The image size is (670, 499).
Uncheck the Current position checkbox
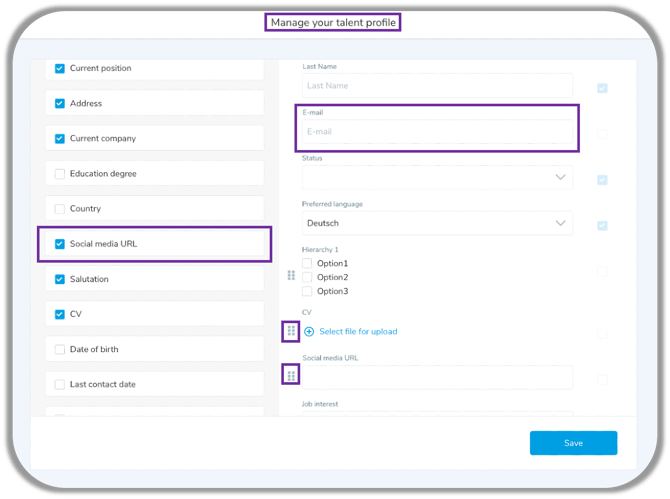pyautogui.click(x=60, y=69)
